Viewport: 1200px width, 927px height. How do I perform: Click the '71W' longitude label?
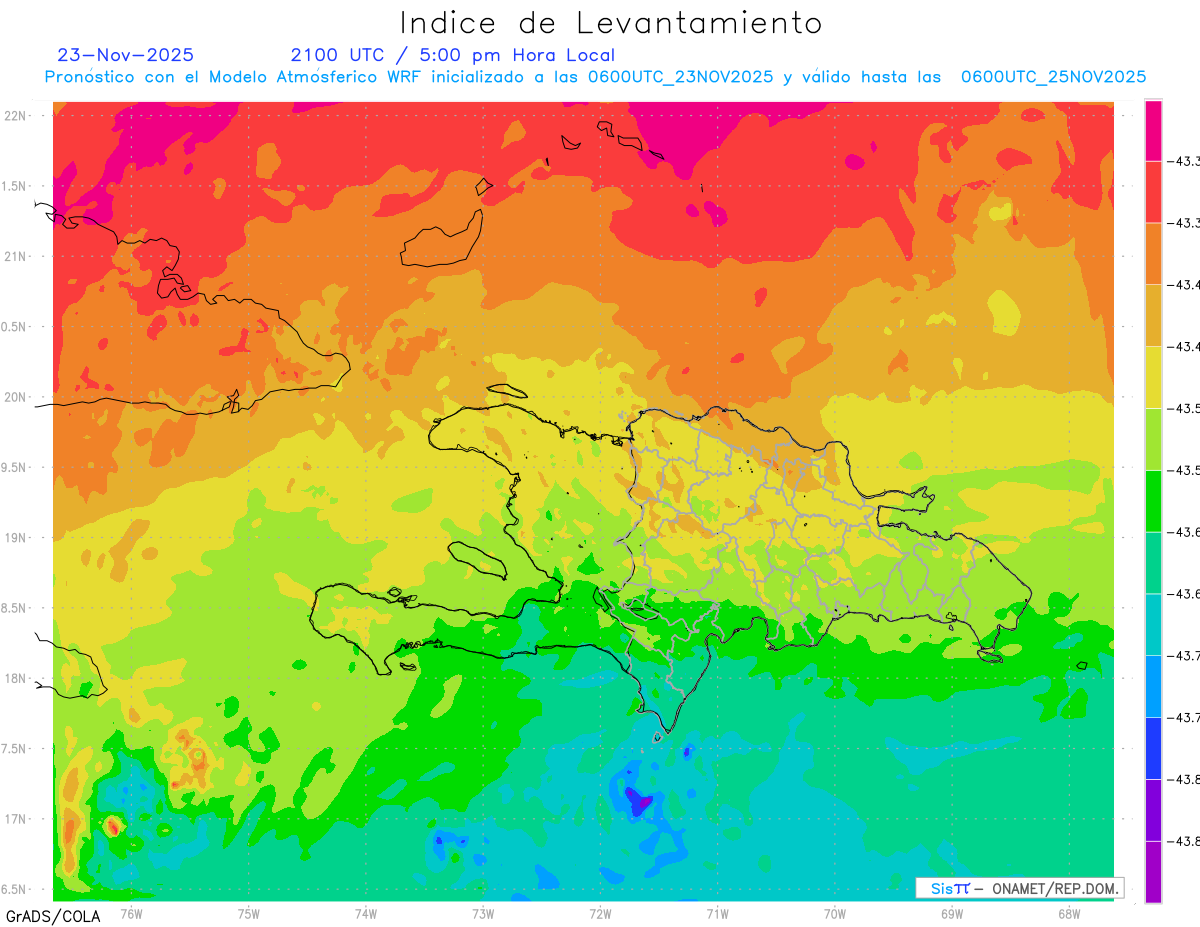point(717,913)
